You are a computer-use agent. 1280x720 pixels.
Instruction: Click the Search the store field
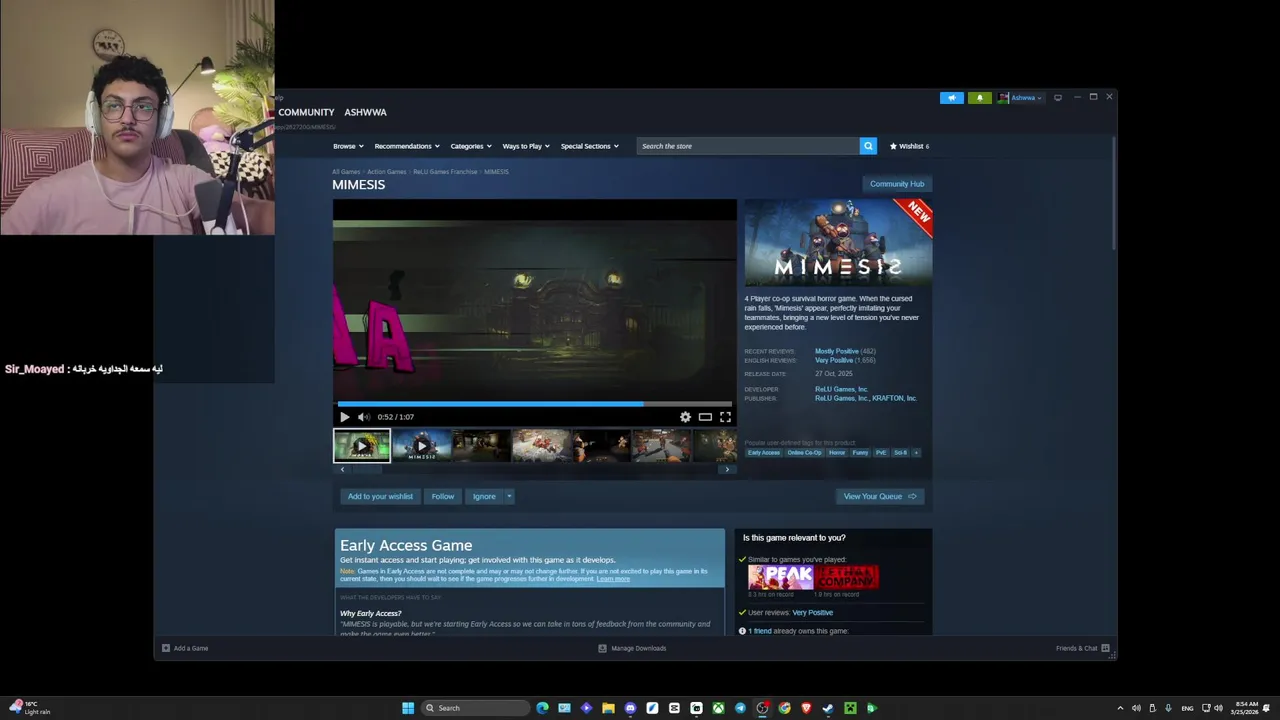[748, 146]
